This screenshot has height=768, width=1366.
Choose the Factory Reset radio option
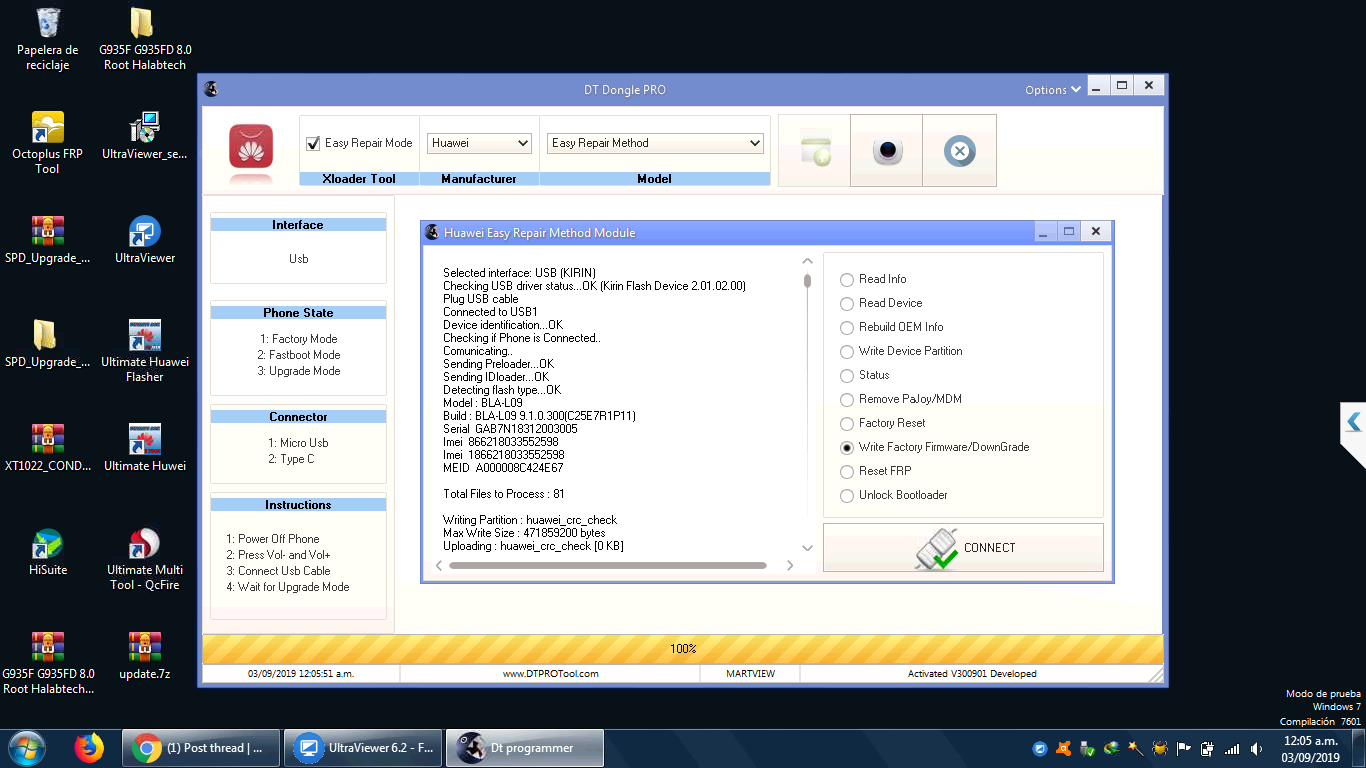coord(847,424)
